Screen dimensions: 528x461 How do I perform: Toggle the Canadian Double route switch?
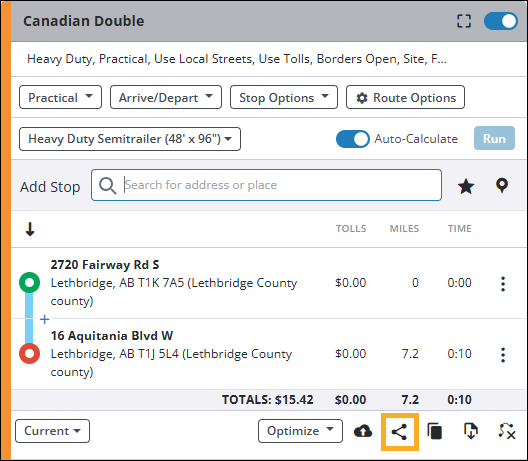501,21
